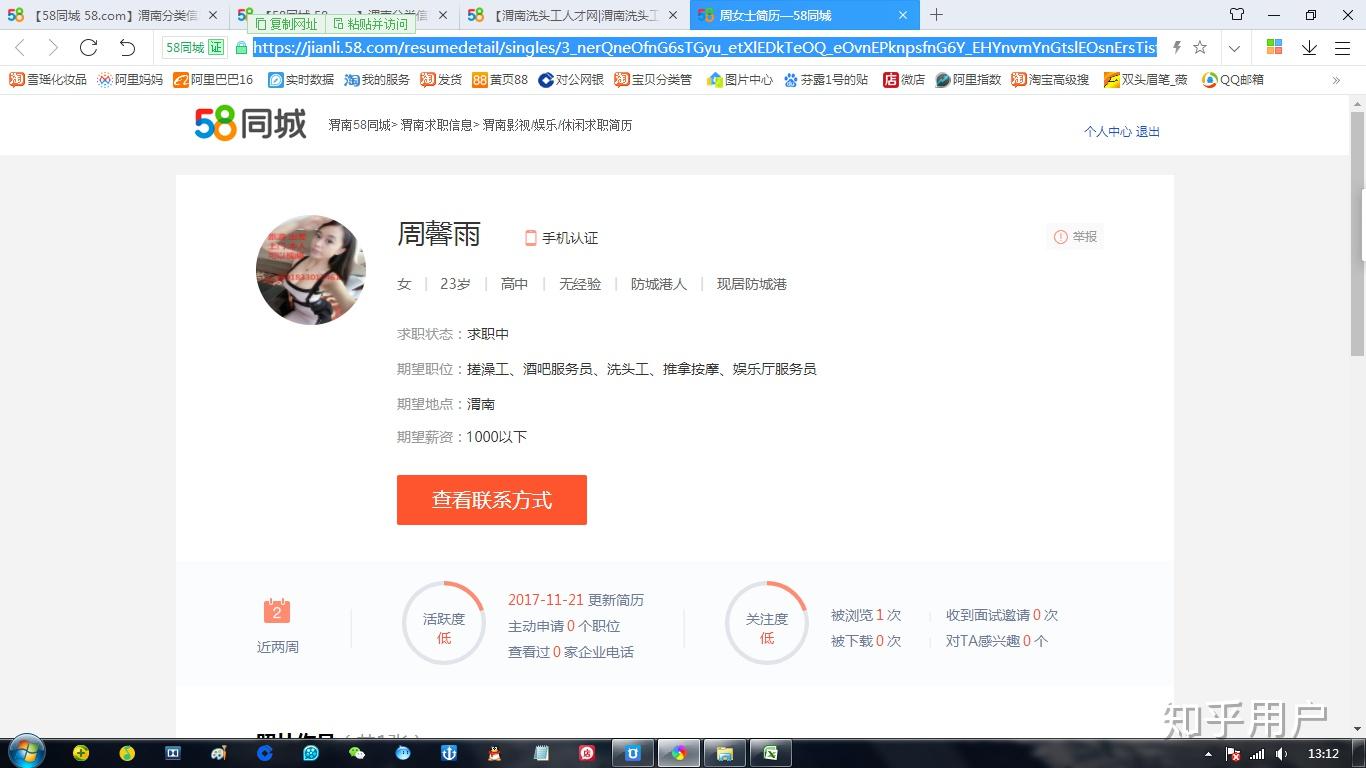This screenshot has width=1366, height=768.
Task: Expand more bookmarks with the double chevron
Action: [1336, 80]
